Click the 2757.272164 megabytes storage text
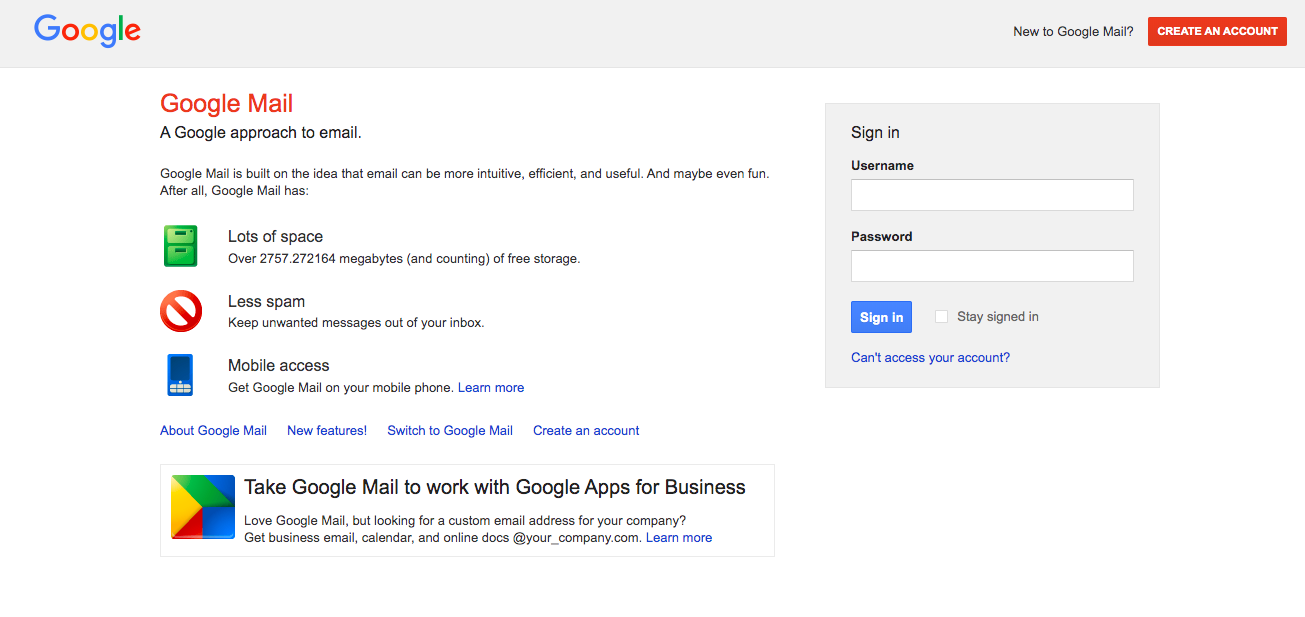The width and height of the screenshot is (1305, 617). click(x=404, y=259)
